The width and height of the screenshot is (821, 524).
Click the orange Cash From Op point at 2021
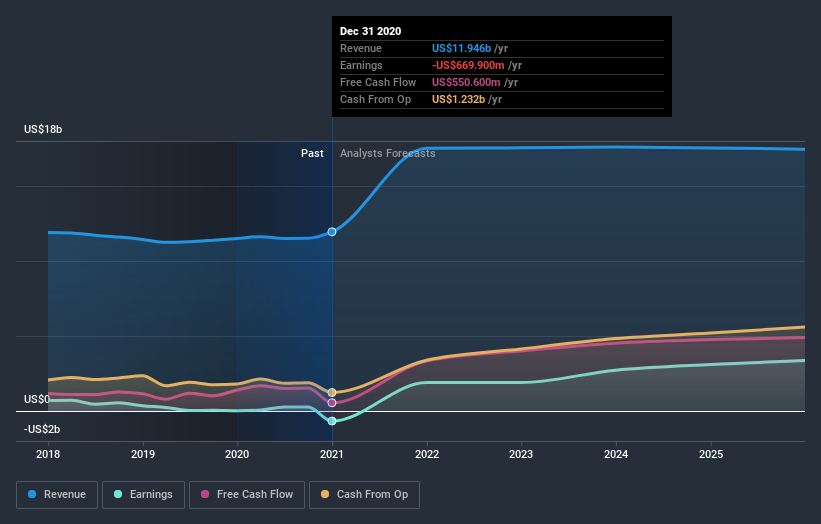332,393
